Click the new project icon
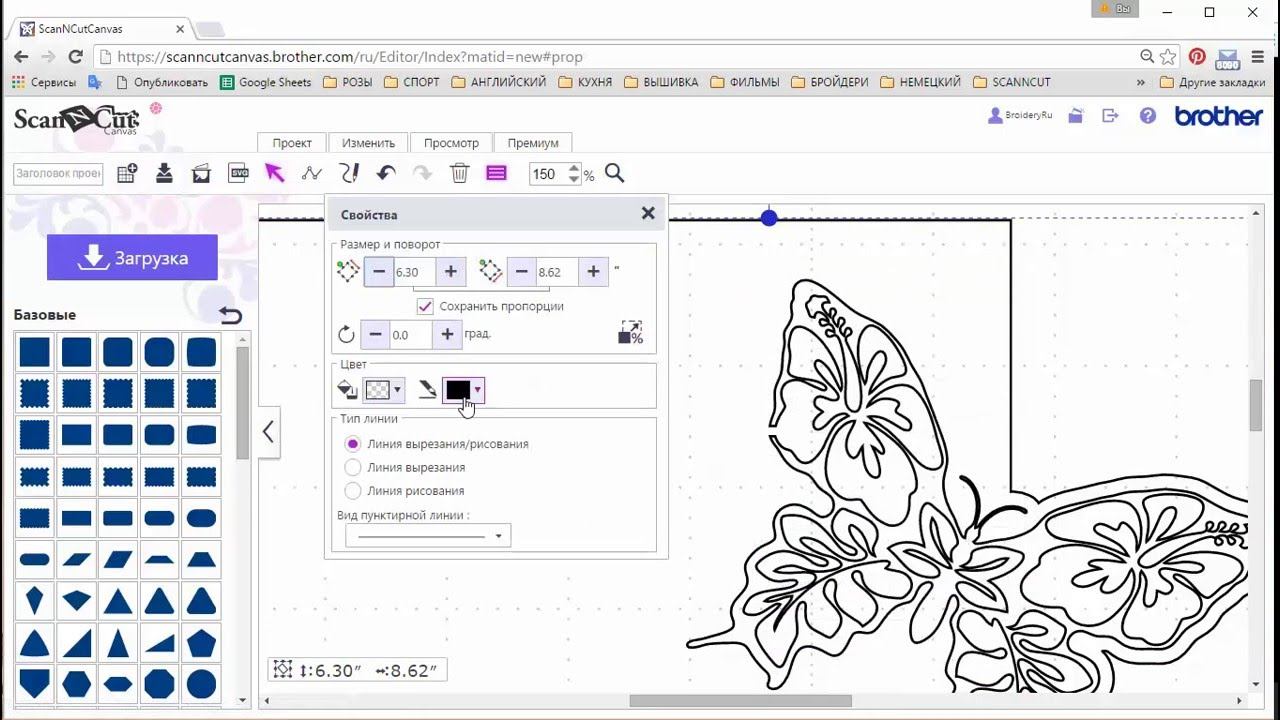 click(127, 173)
